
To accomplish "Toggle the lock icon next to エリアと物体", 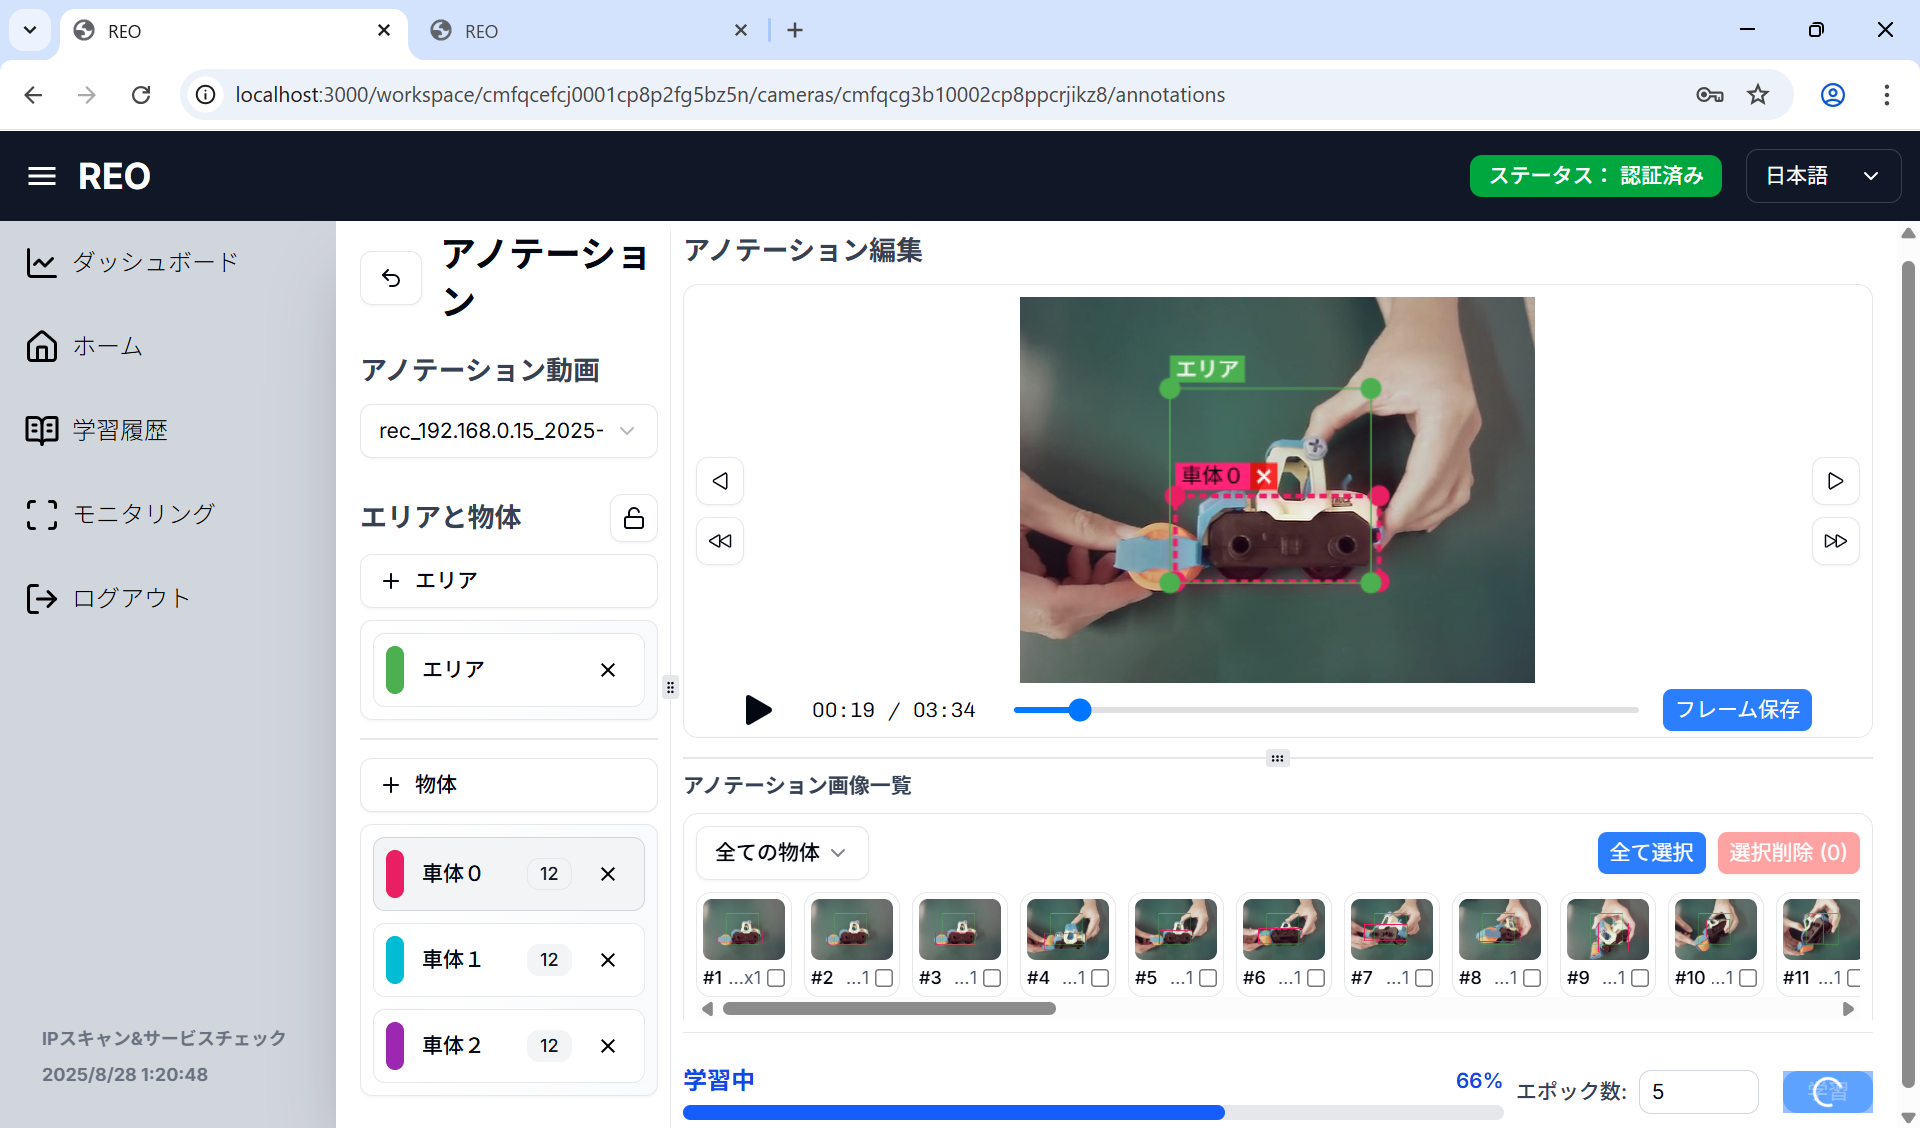I will 633,518.
